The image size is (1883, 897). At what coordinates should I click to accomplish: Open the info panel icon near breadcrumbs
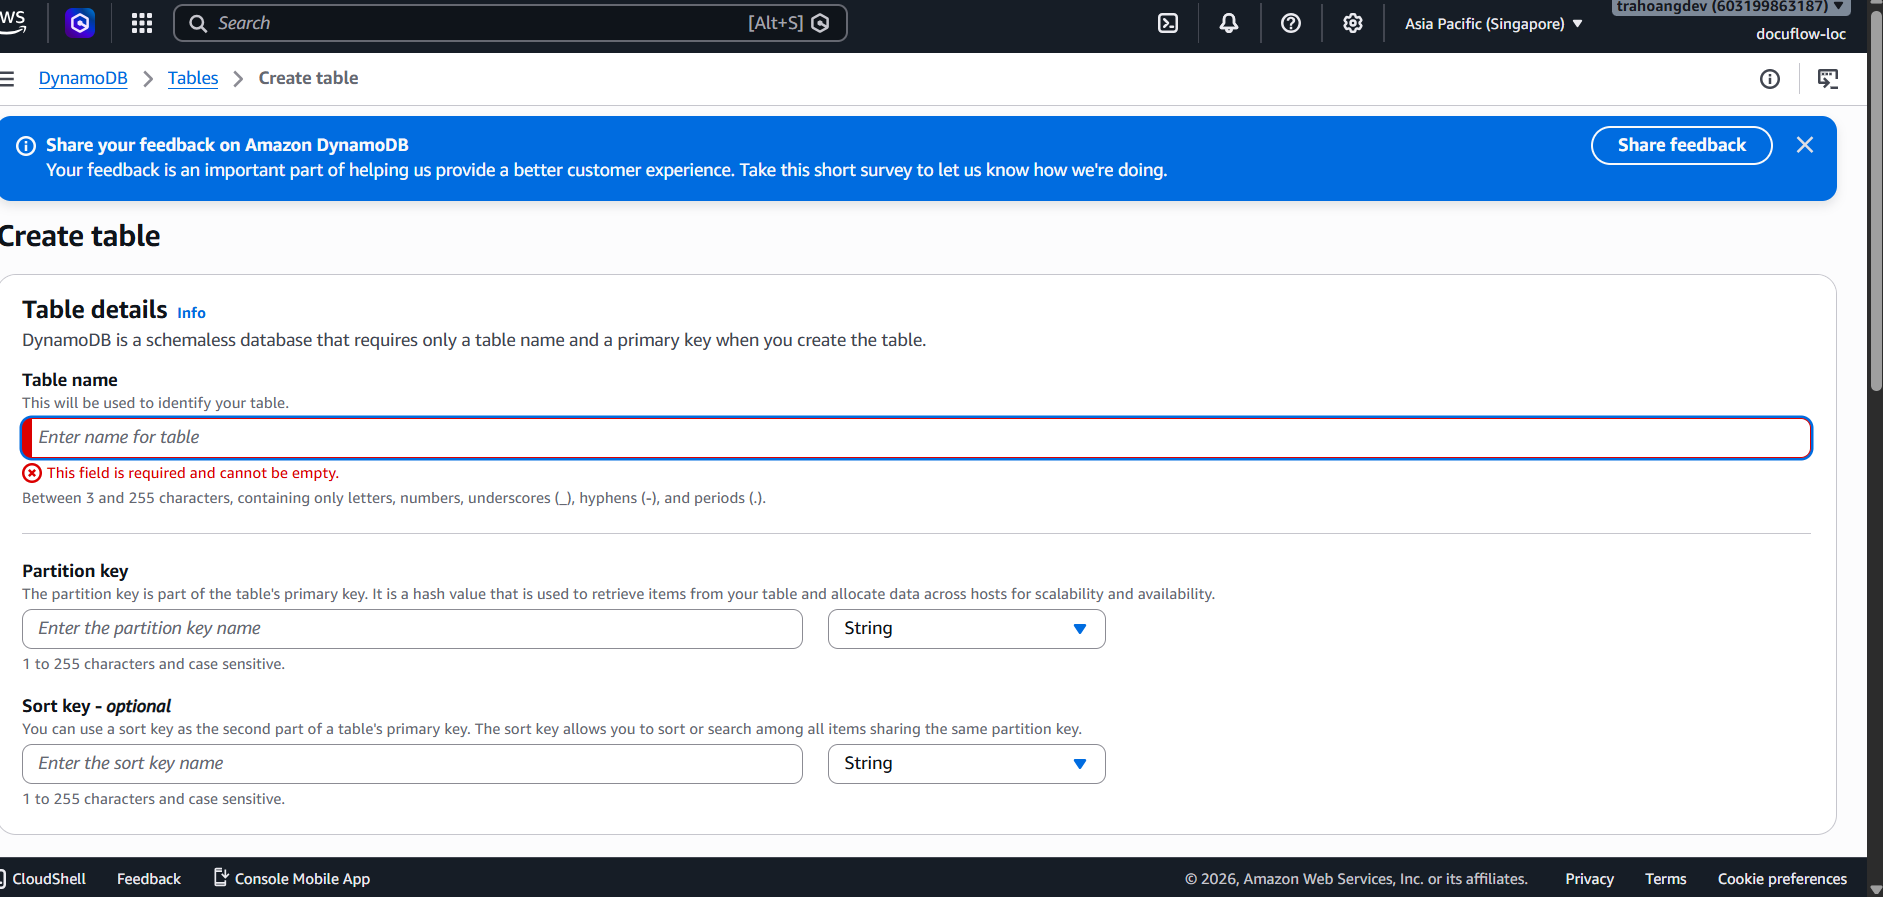coord(1770,79)
